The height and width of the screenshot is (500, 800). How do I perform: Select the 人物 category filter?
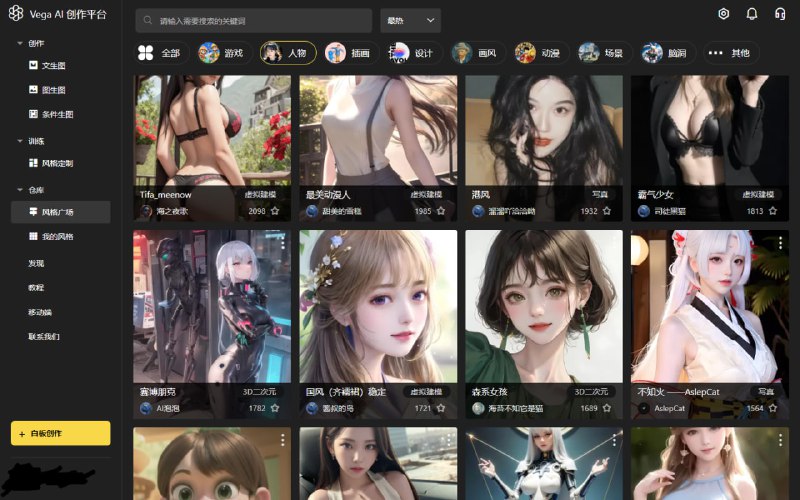288,53
